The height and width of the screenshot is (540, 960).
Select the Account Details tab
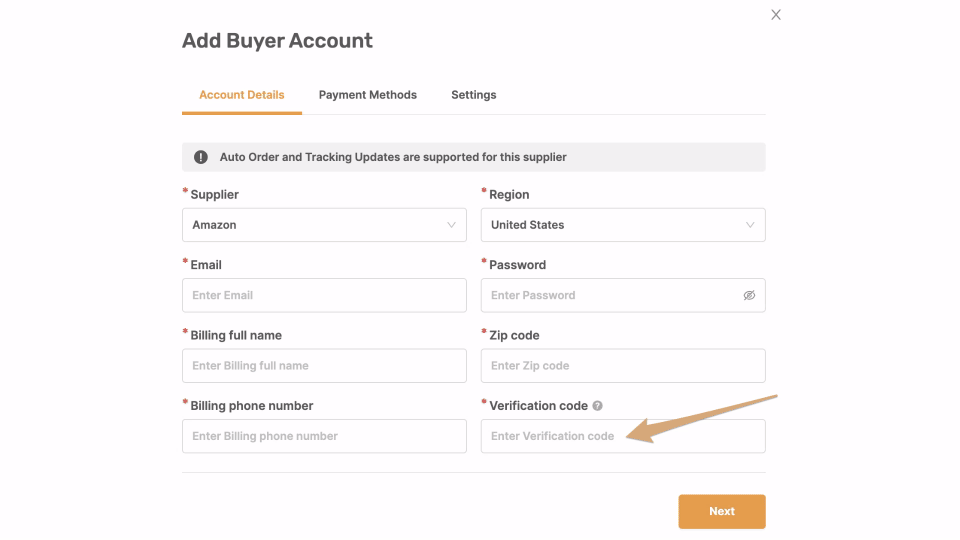tap(242, 95)
